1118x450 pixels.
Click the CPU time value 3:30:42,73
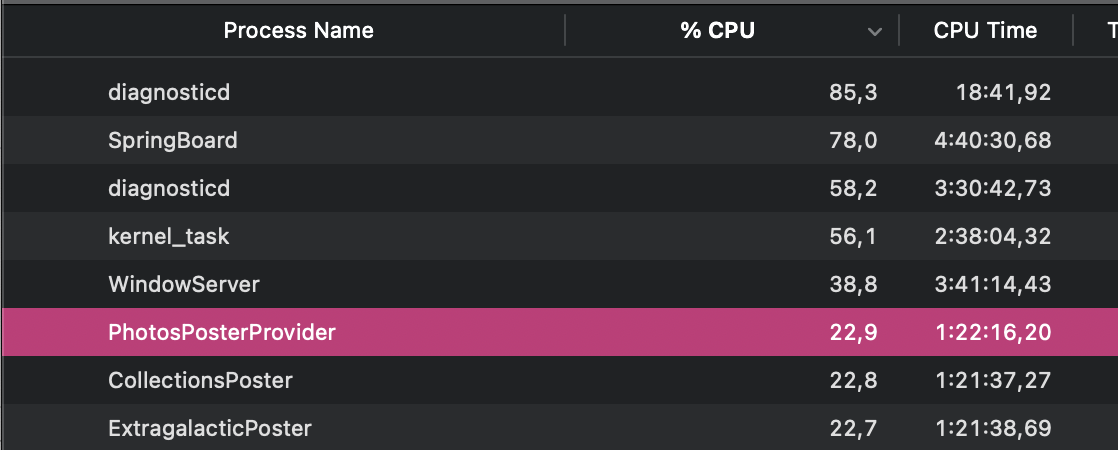991,188
